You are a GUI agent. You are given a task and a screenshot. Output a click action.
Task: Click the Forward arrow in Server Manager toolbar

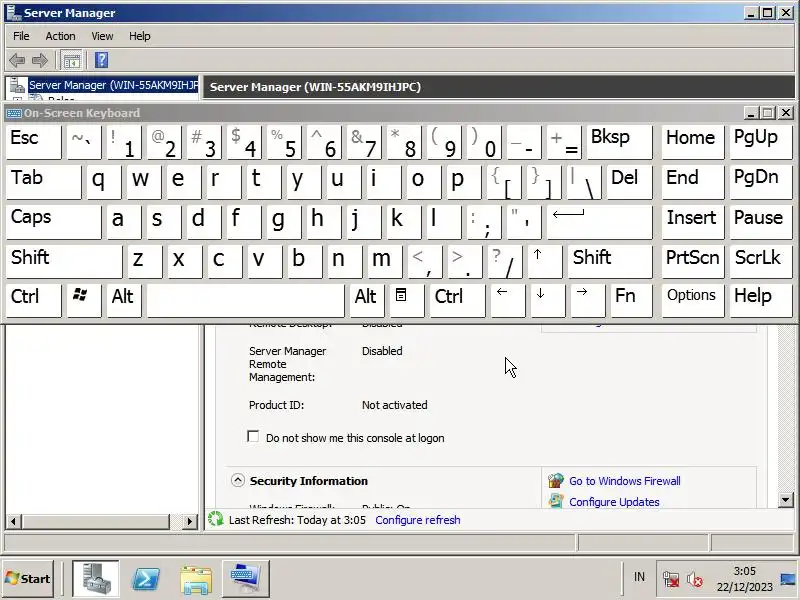40,60
